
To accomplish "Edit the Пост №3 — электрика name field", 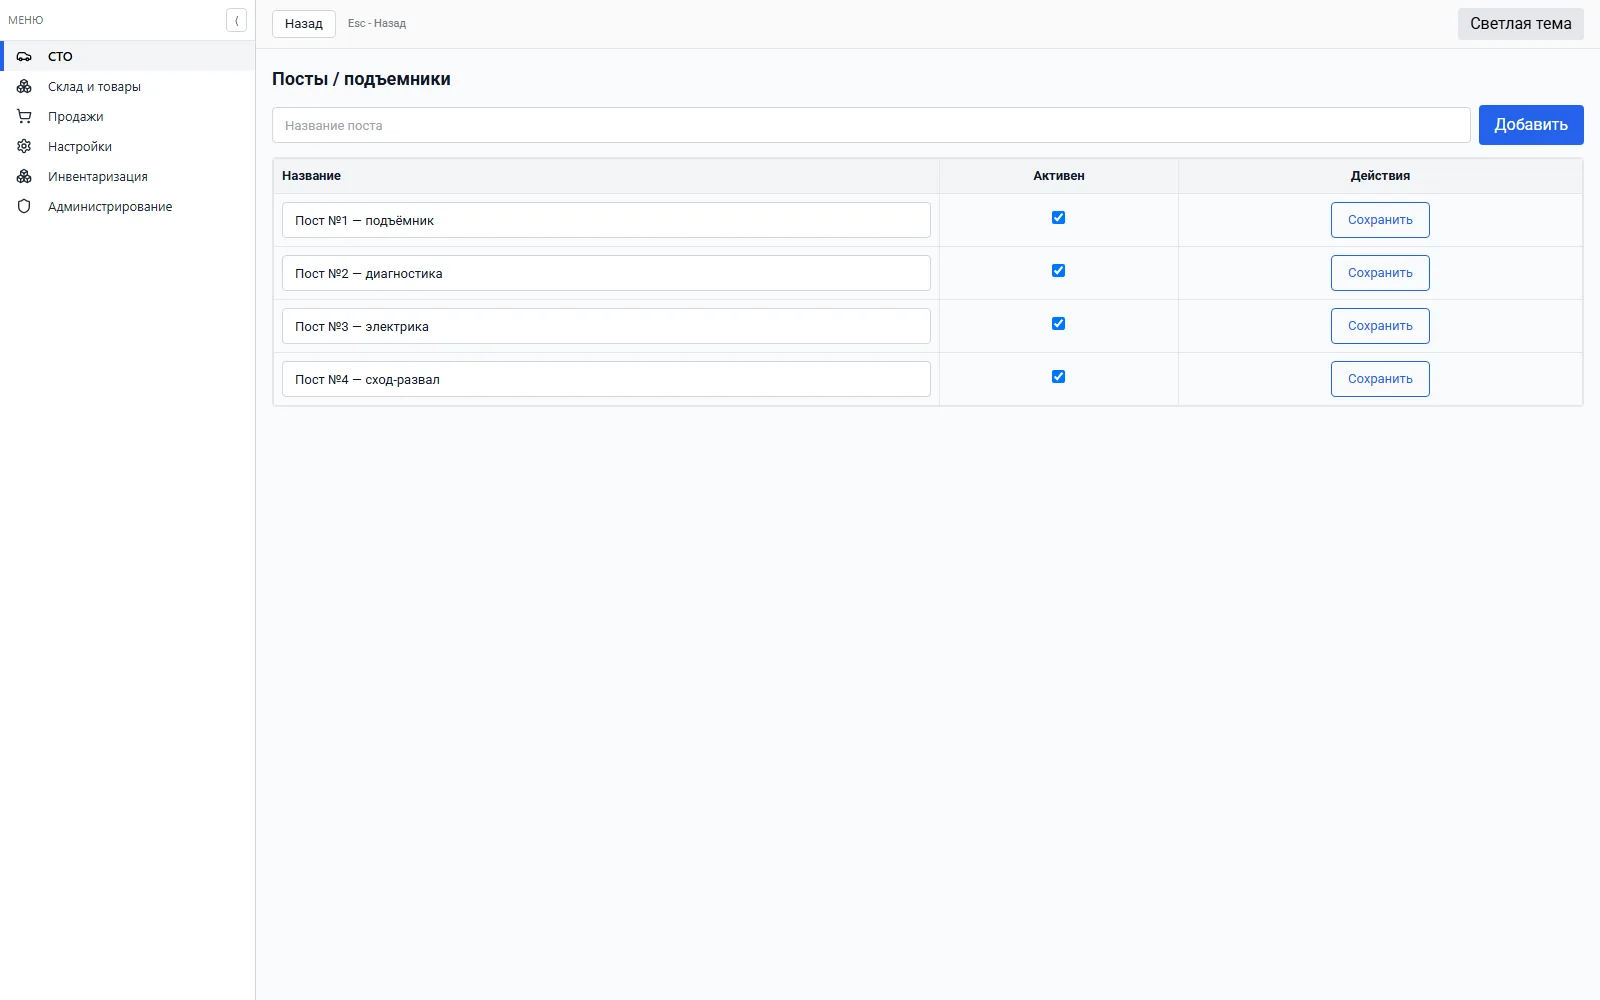I will click(606, 326).
